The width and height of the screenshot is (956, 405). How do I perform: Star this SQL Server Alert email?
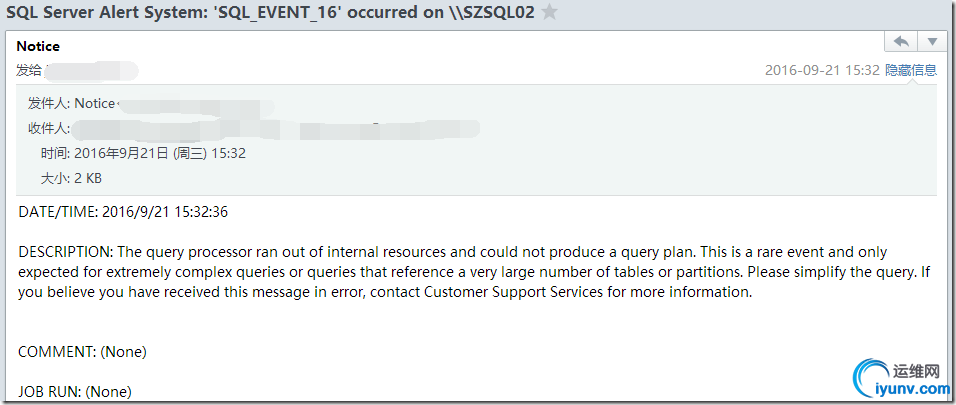point(550,13)
